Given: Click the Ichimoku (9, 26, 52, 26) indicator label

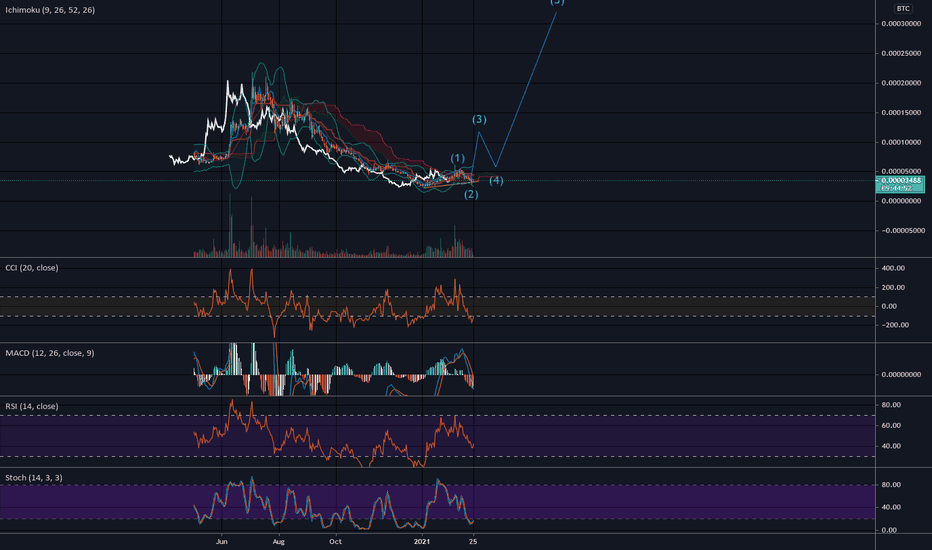Looking at the screenshot, I should click(x=50, y=10).
